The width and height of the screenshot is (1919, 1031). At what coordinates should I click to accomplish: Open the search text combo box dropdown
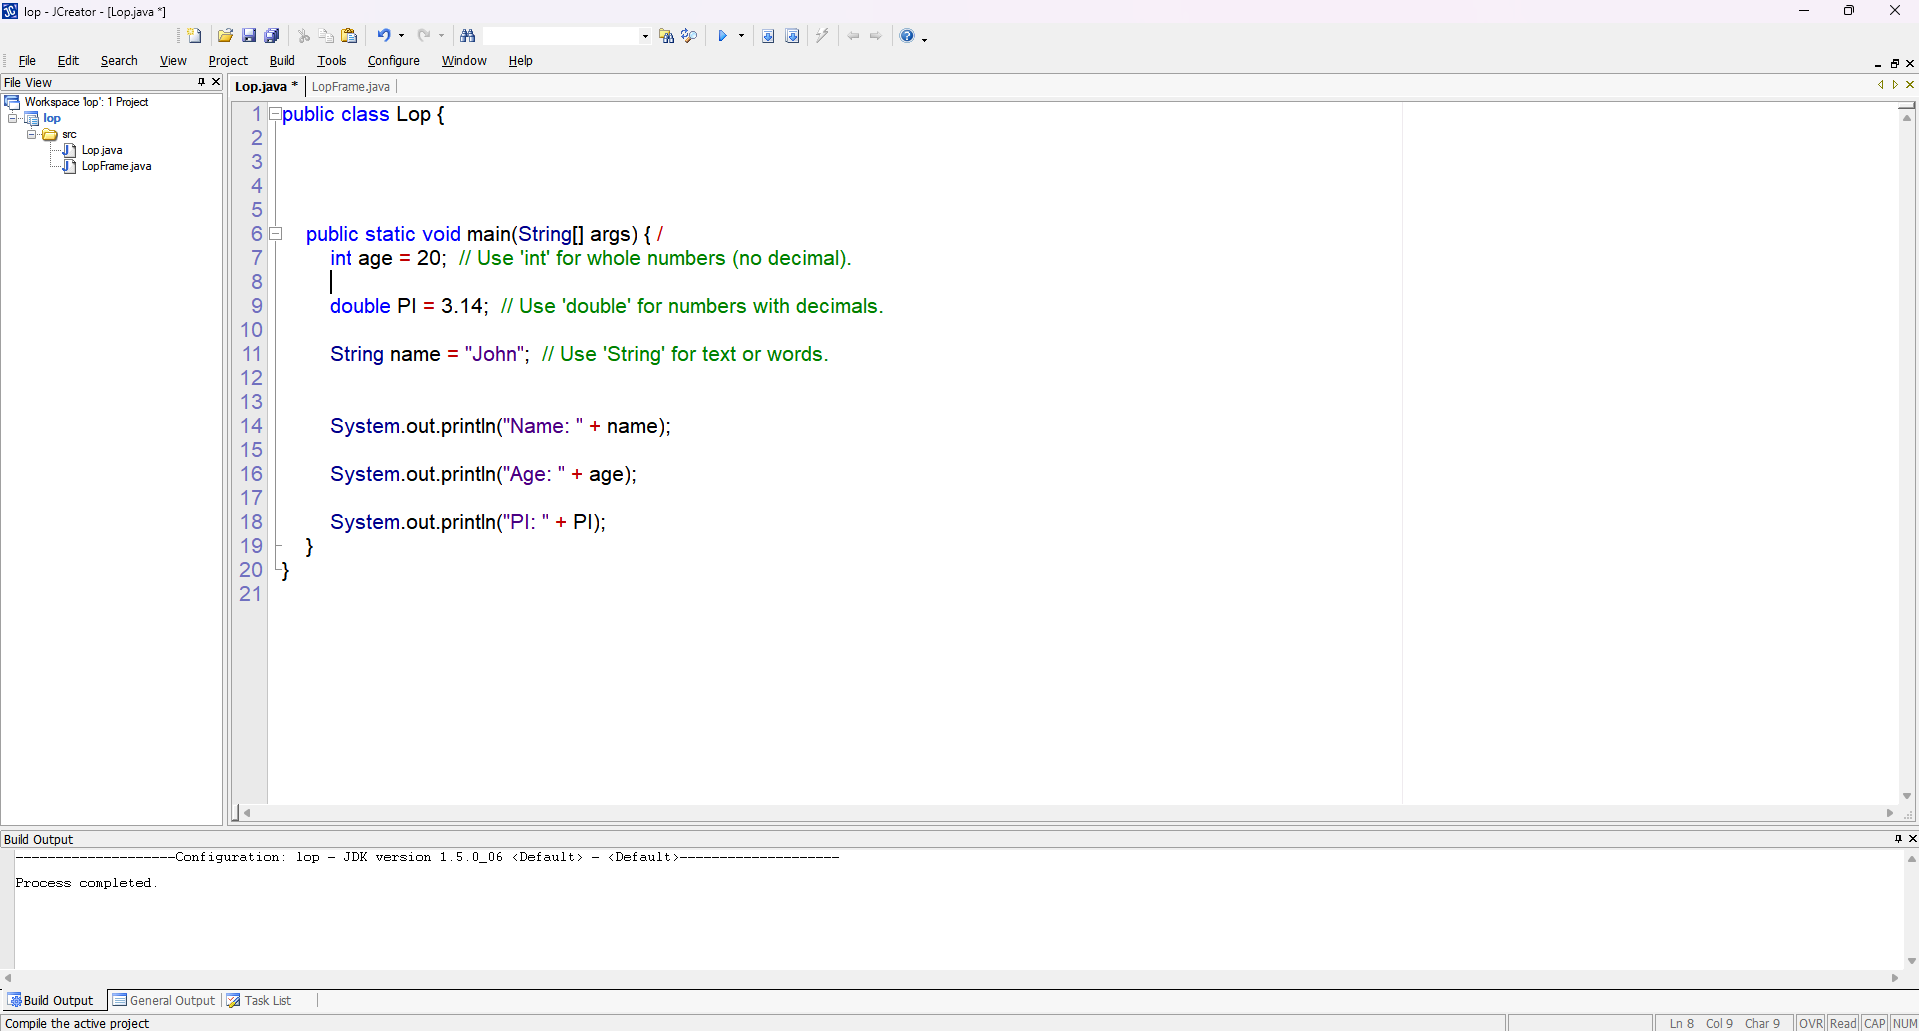click(x=645, y=36)
